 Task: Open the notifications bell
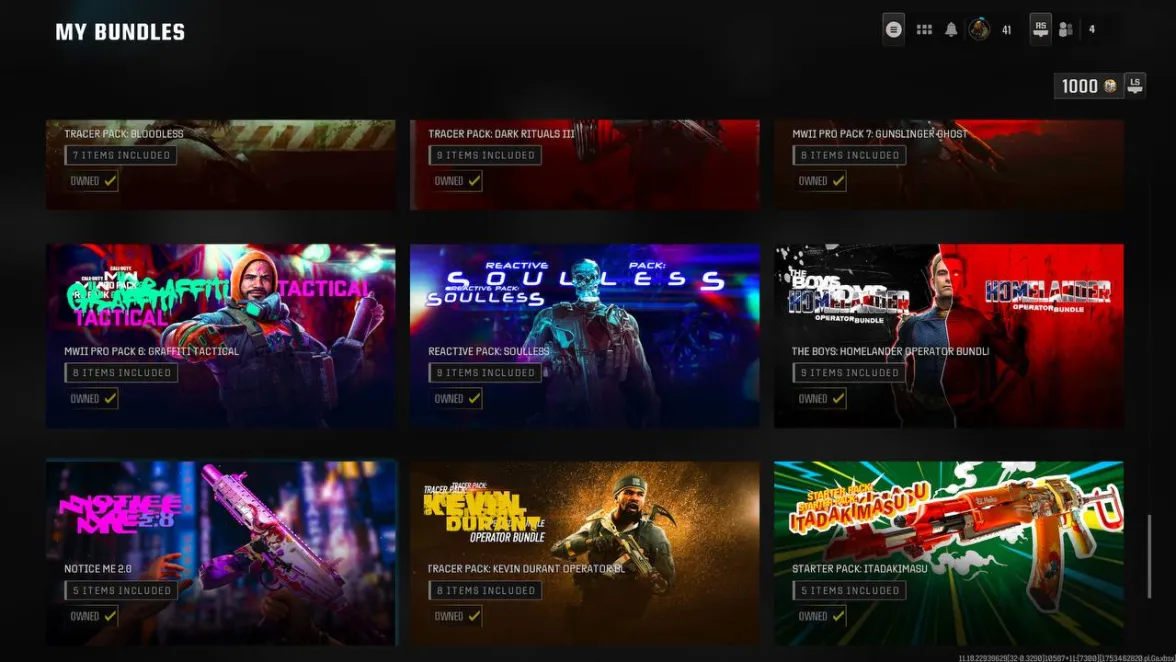(951, 29)
